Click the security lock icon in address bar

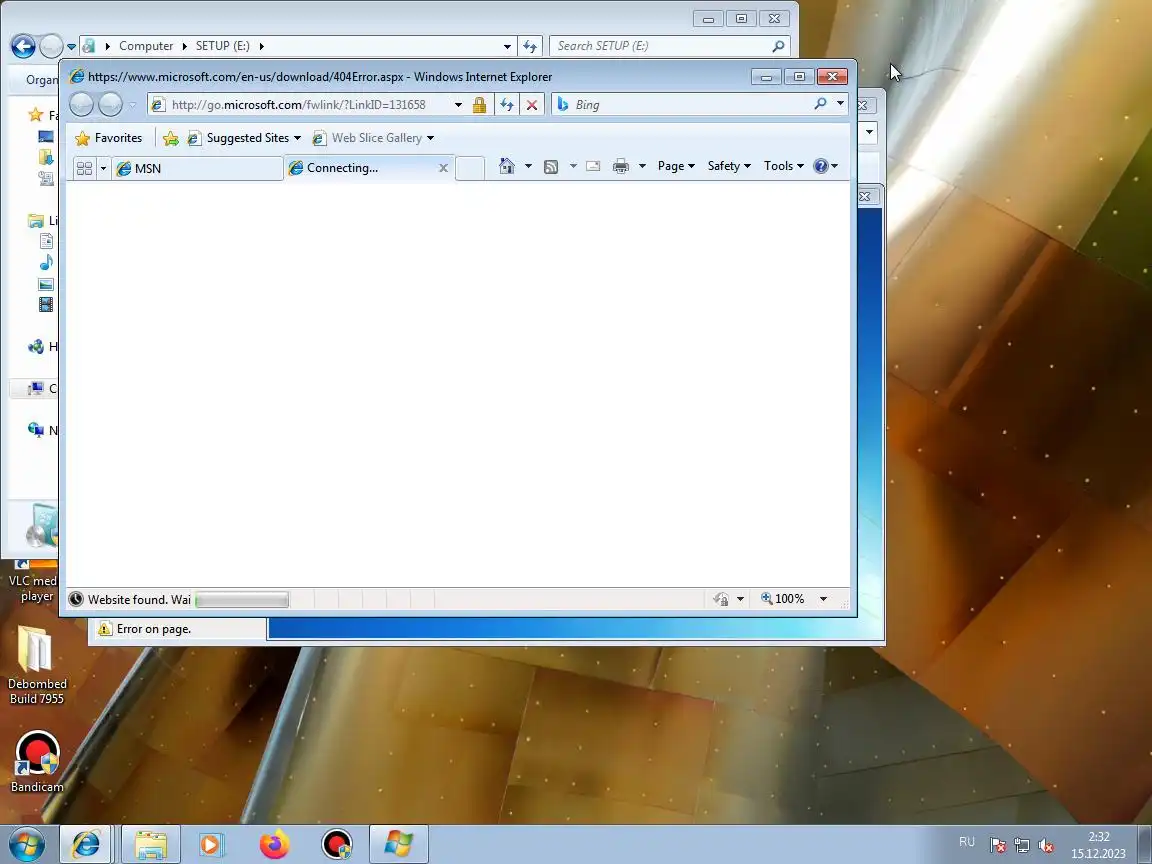point(479,105)
